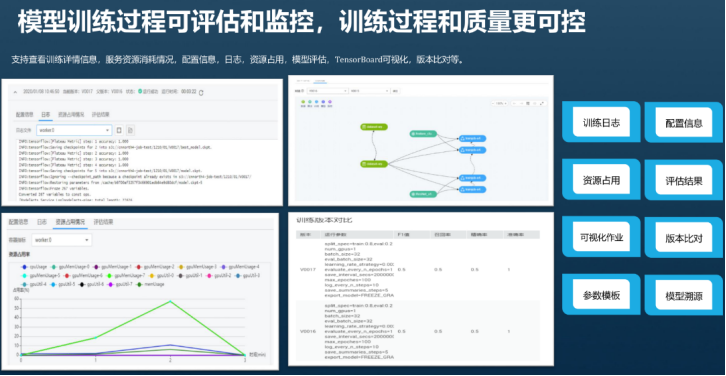Open 评估结果 tab in resource usage panel
This screenshot has width=726, height=376.
(x=103, y=222)
